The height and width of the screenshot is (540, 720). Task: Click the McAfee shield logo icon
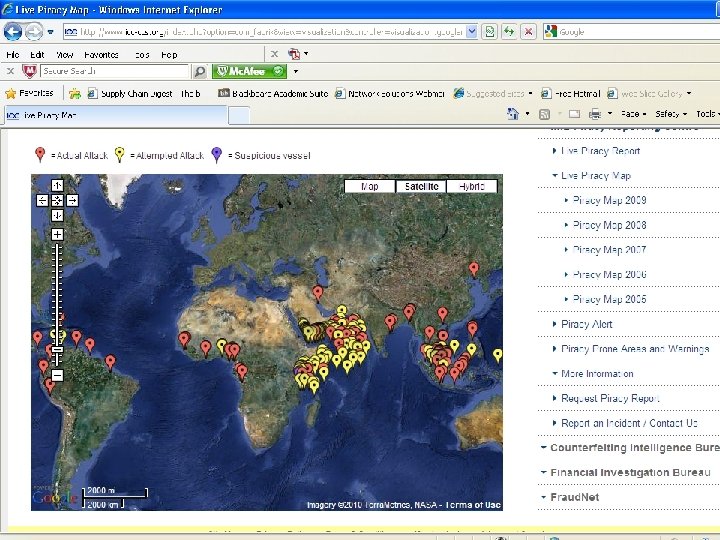tap(29, 71)
